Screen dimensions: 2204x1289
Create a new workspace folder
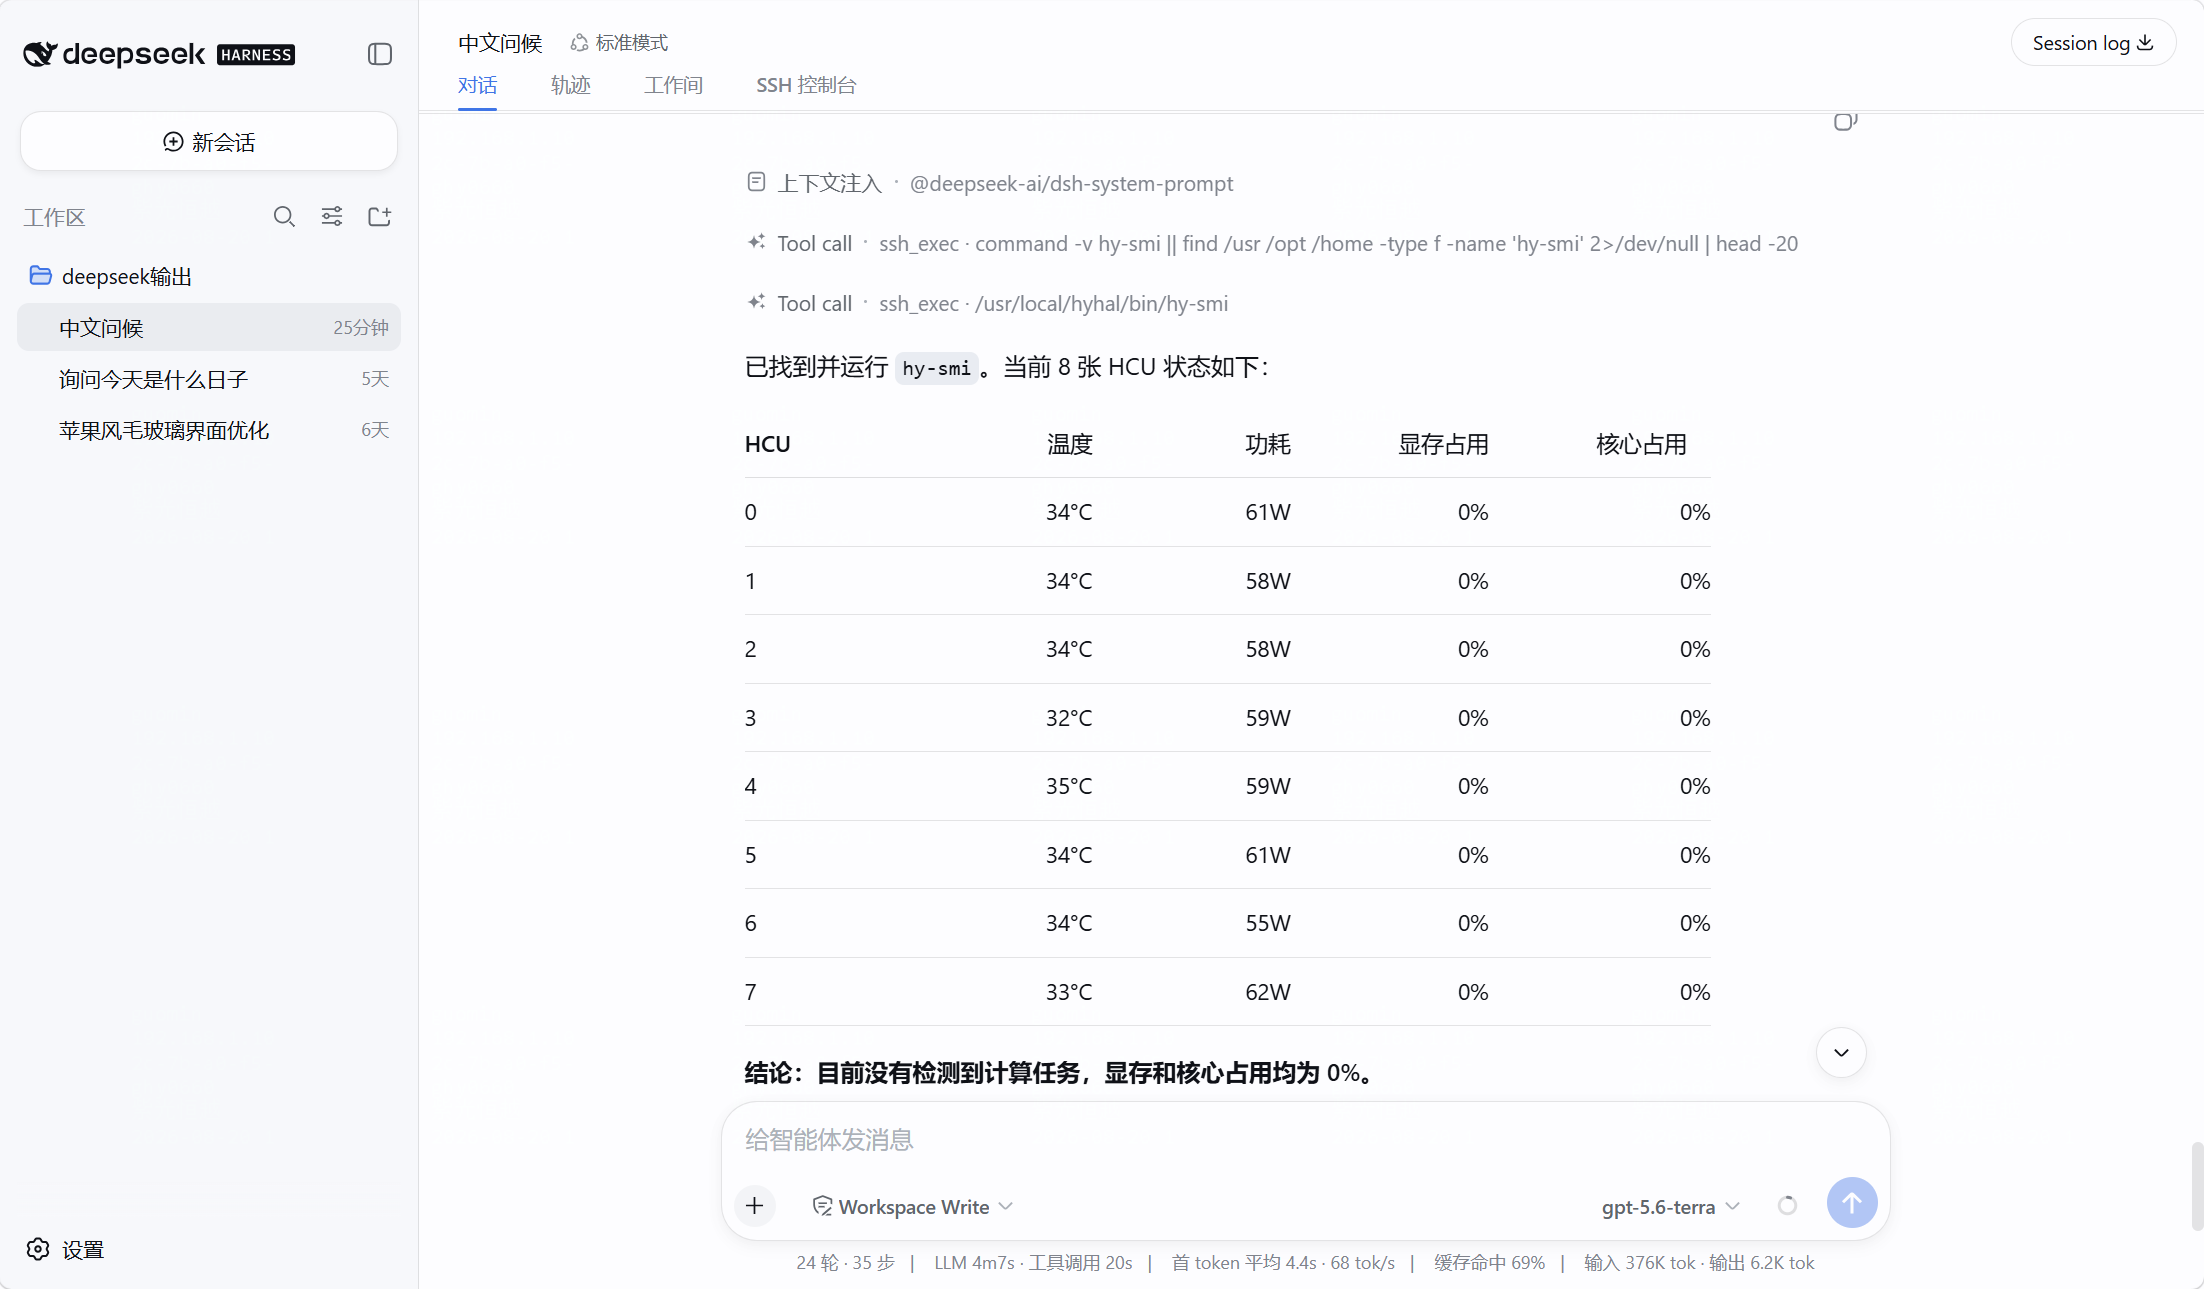(379, 217)
